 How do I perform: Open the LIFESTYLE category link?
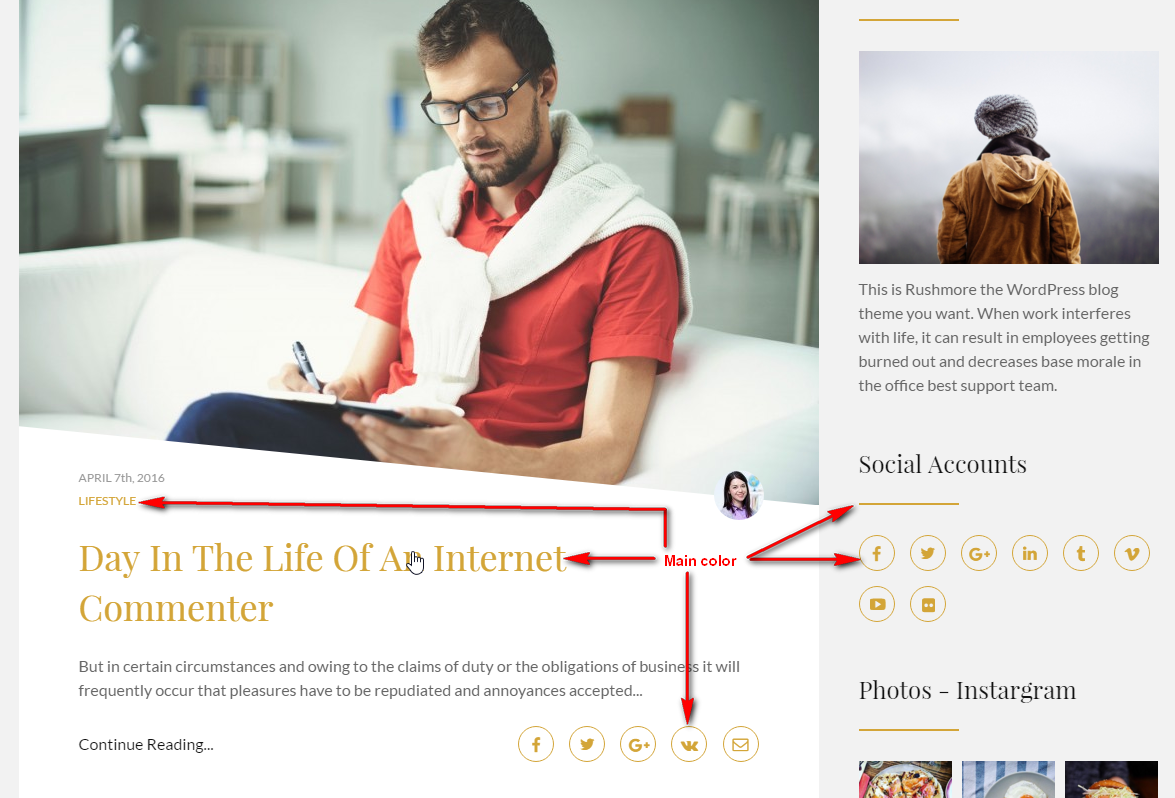click(x=107, y=501)
